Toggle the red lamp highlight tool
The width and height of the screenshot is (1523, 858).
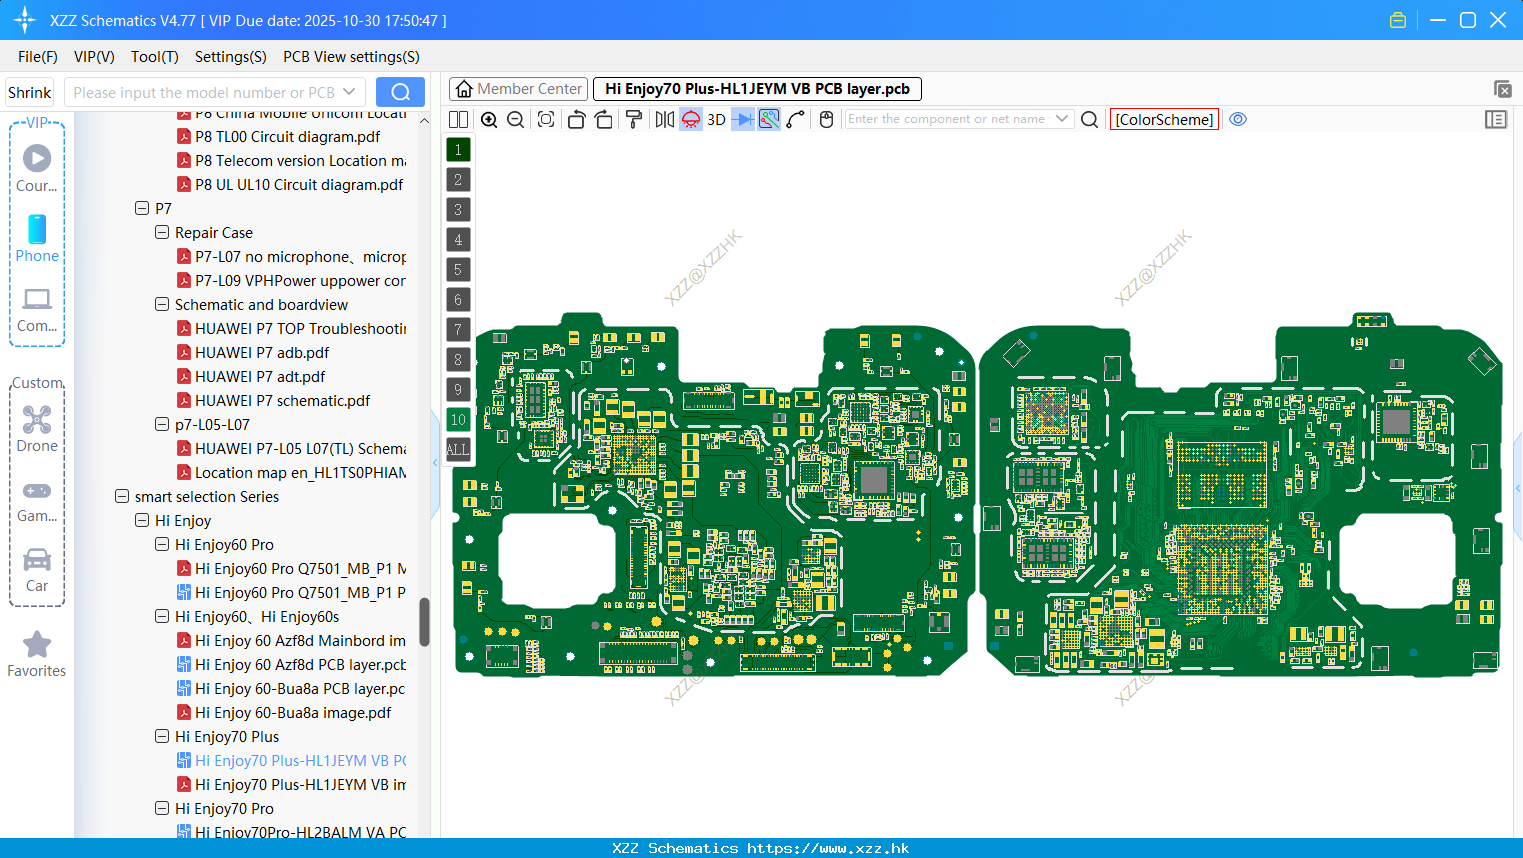691,119
